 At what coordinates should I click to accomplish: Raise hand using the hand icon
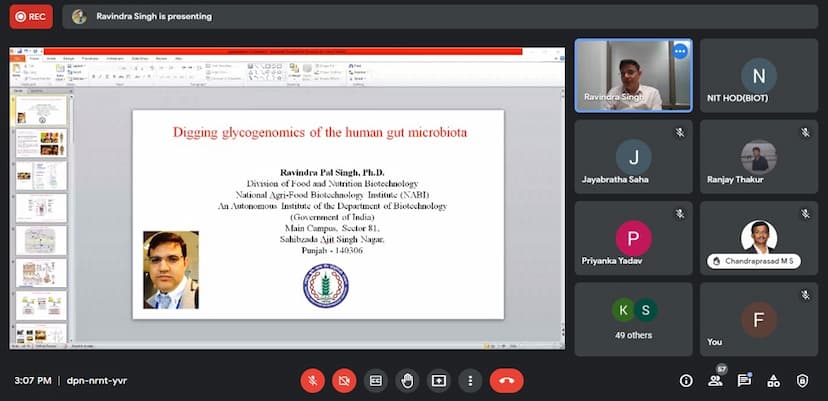[407, 380]
